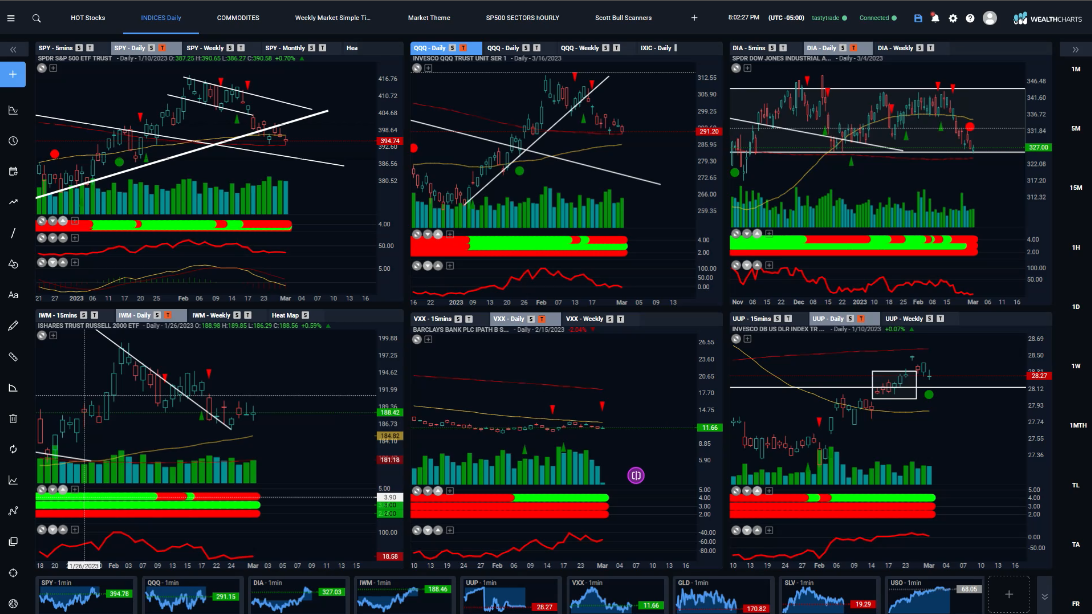The image size is (1092, 614).
Task: Open SPY - Monthly chart tab
Action: (x=285, y=48)
